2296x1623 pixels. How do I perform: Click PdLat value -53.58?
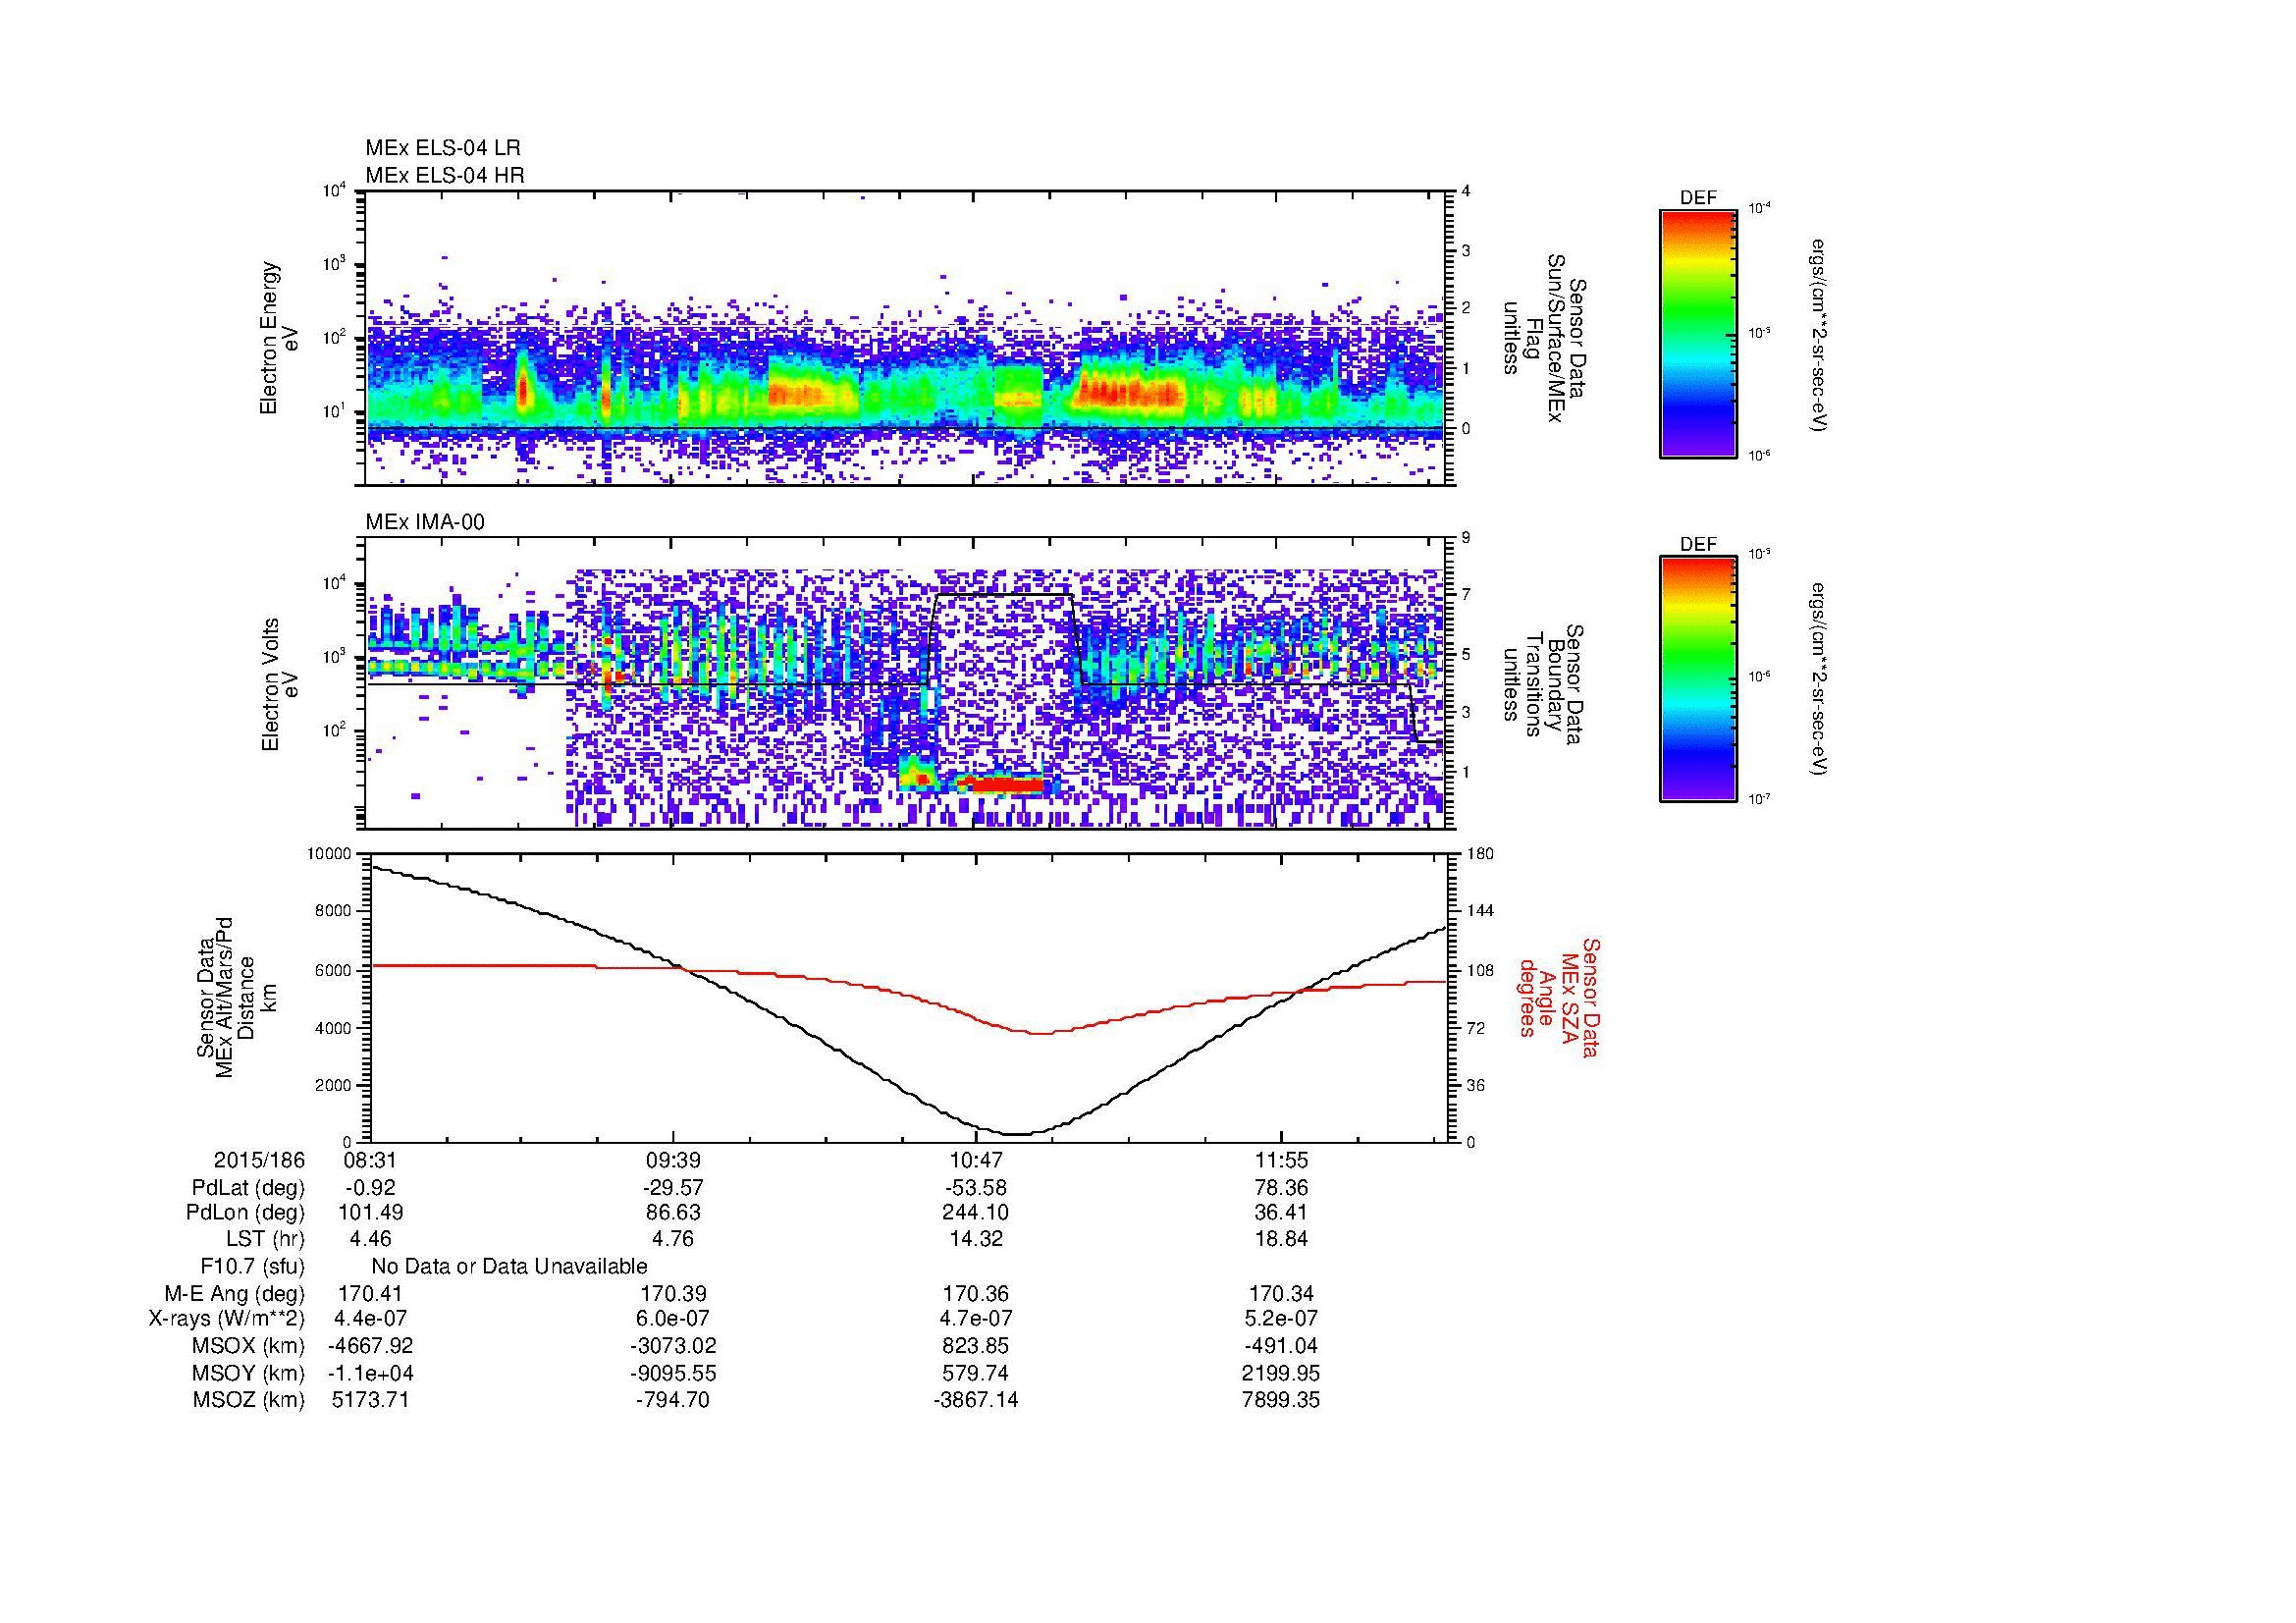tap(976, 1188)
